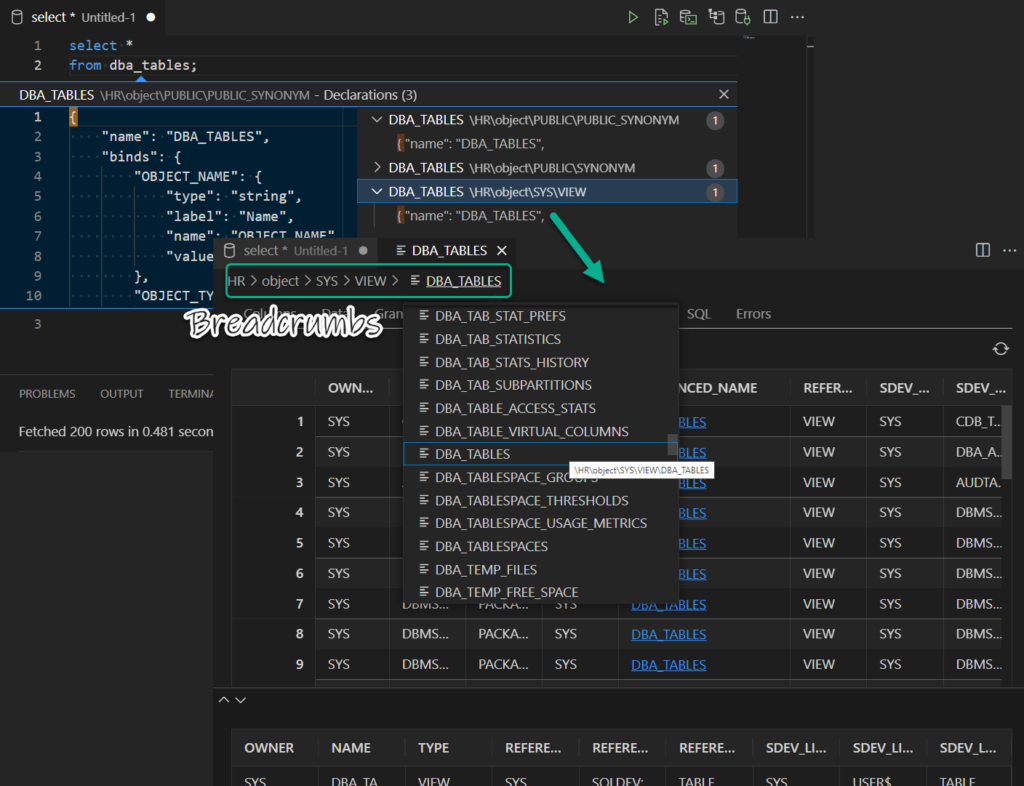
Task: Switch to the SQL tab
Action: coord(699,313)
